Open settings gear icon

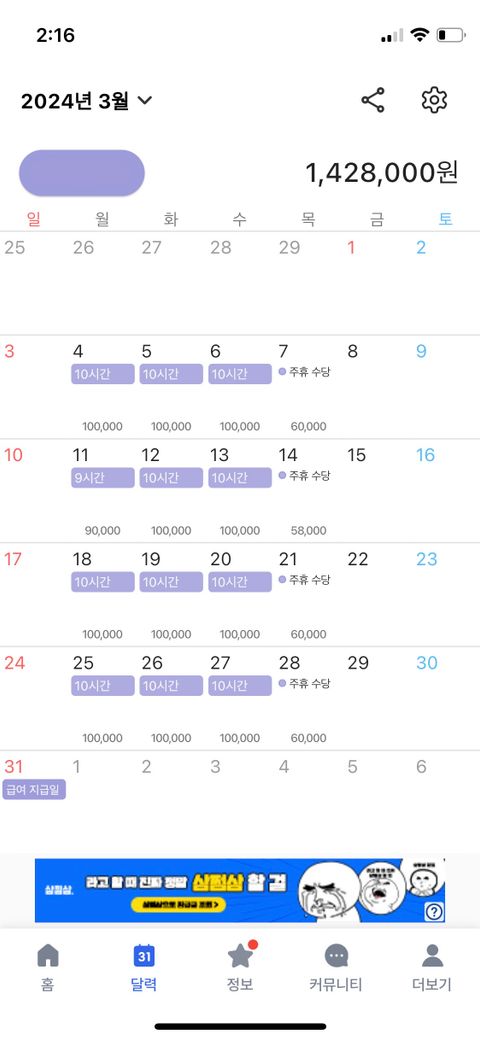[x=434, y=100]
